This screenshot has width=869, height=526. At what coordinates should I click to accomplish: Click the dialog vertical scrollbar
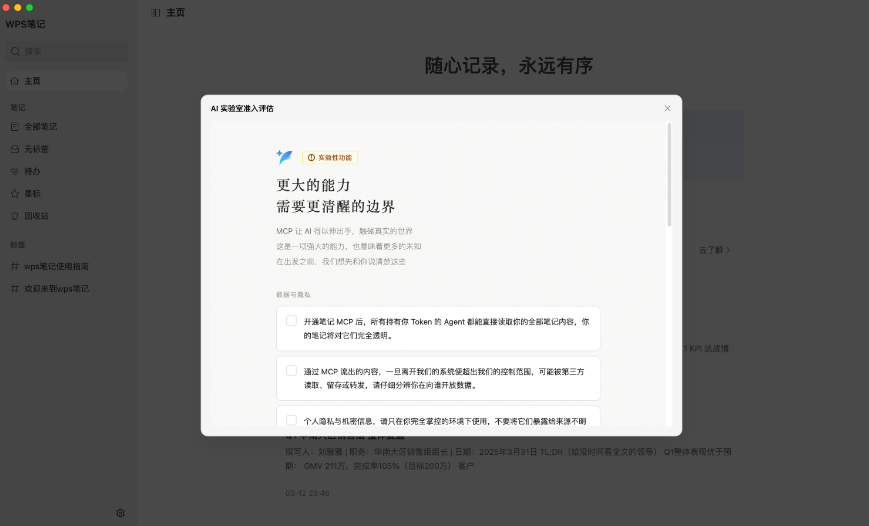click(x=669, y=175)
